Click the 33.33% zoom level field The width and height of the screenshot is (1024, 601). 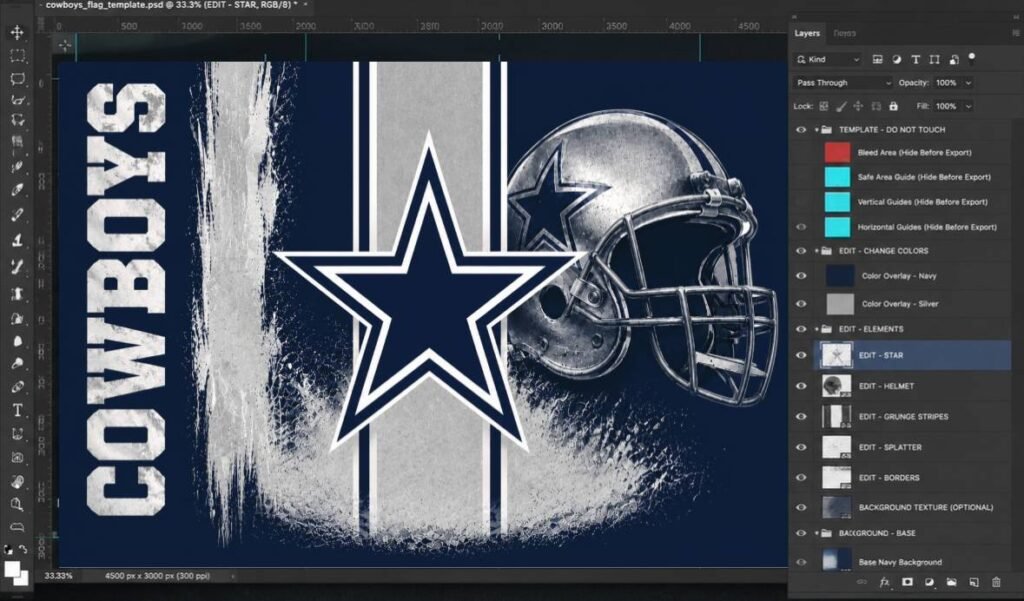[x=58, y=576]
